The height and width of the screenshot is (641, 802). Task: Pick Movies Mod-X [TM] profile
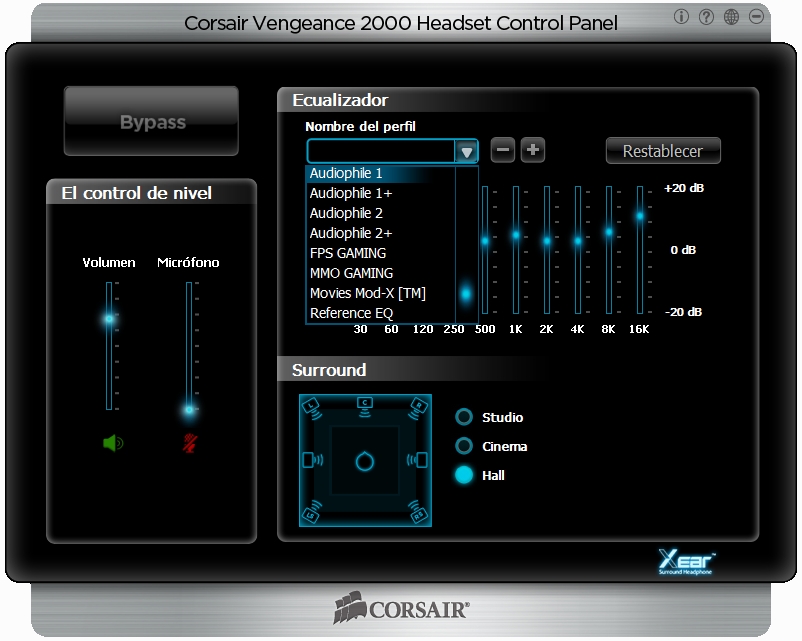tap(380, 293)
